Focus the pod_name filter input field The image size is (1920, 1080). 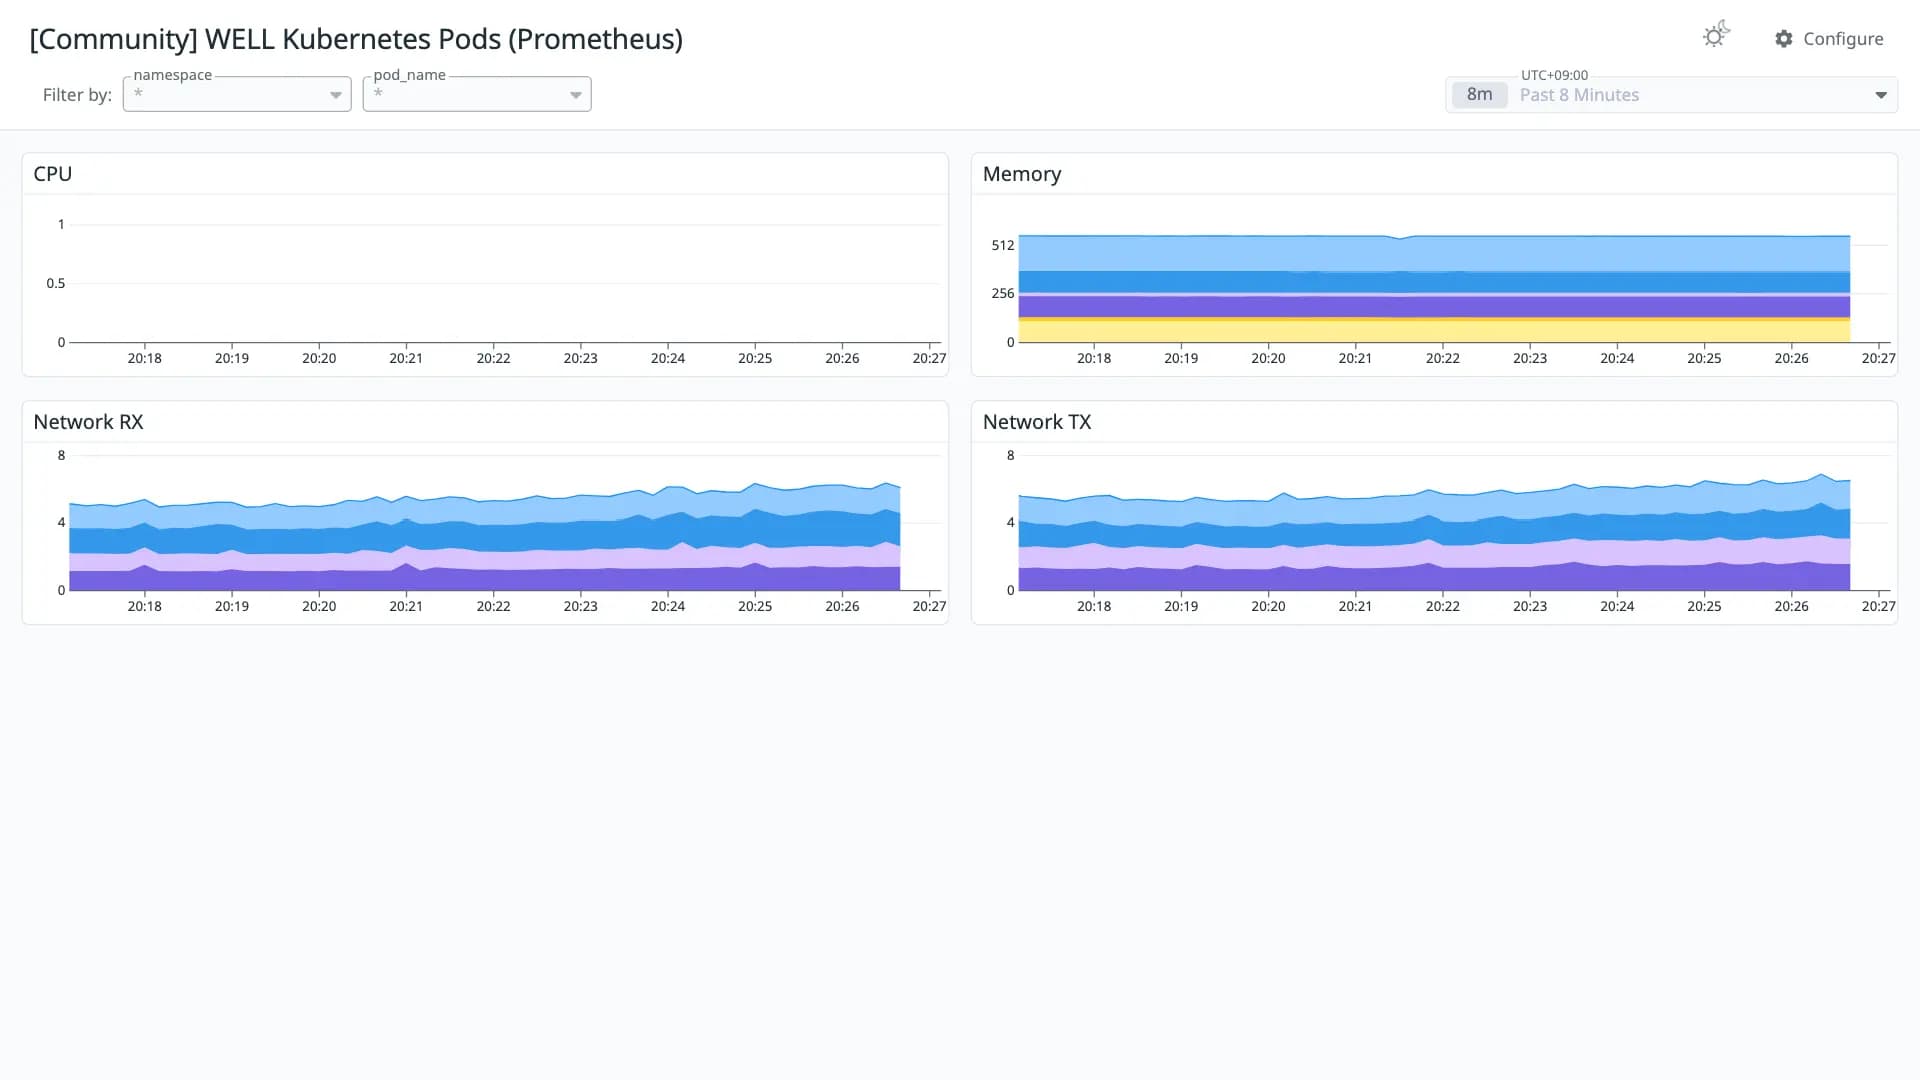tap(477, 94)
